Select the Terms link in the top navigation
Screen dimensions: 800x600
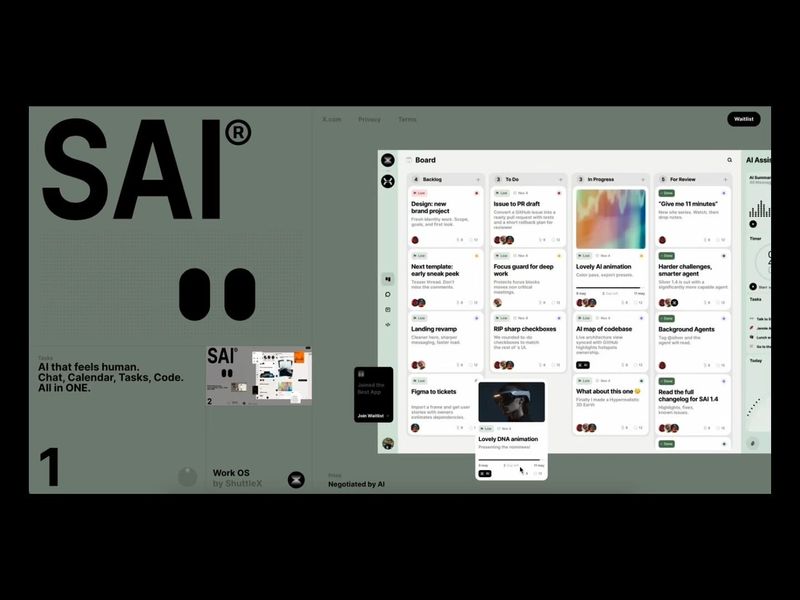[406, 119]
